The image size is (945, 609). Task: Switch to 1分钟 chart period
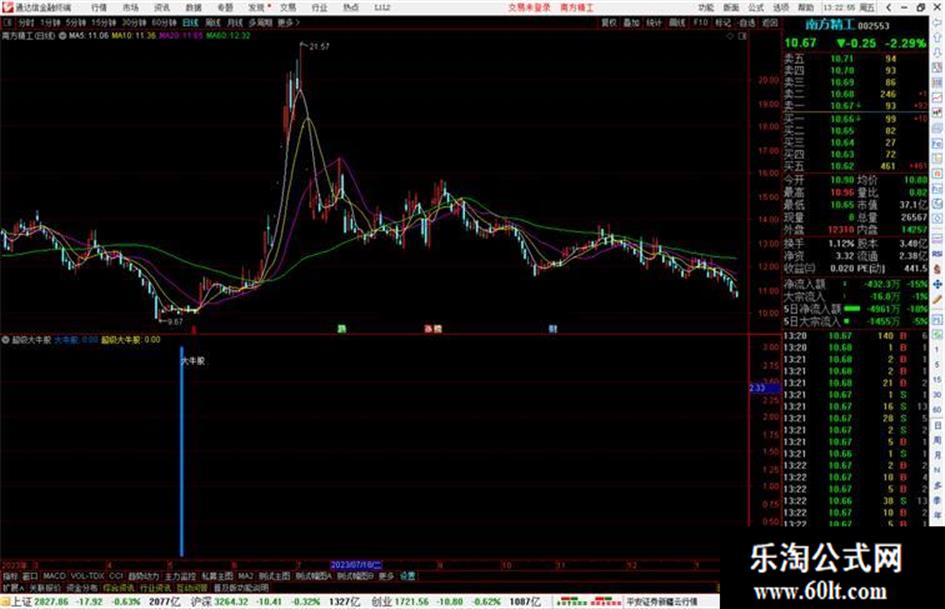50,22
